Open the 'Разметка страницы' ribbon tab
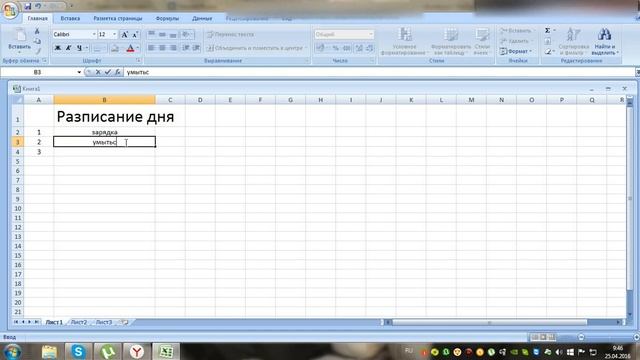 pos(118,18)
